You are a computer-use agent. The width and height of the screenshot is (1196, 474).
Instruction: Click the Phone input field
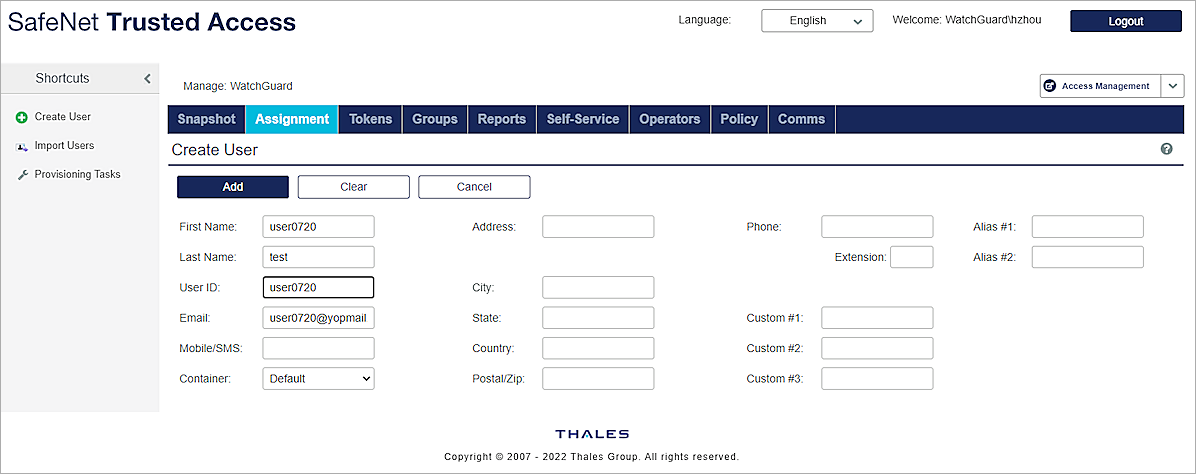[877, 227]
